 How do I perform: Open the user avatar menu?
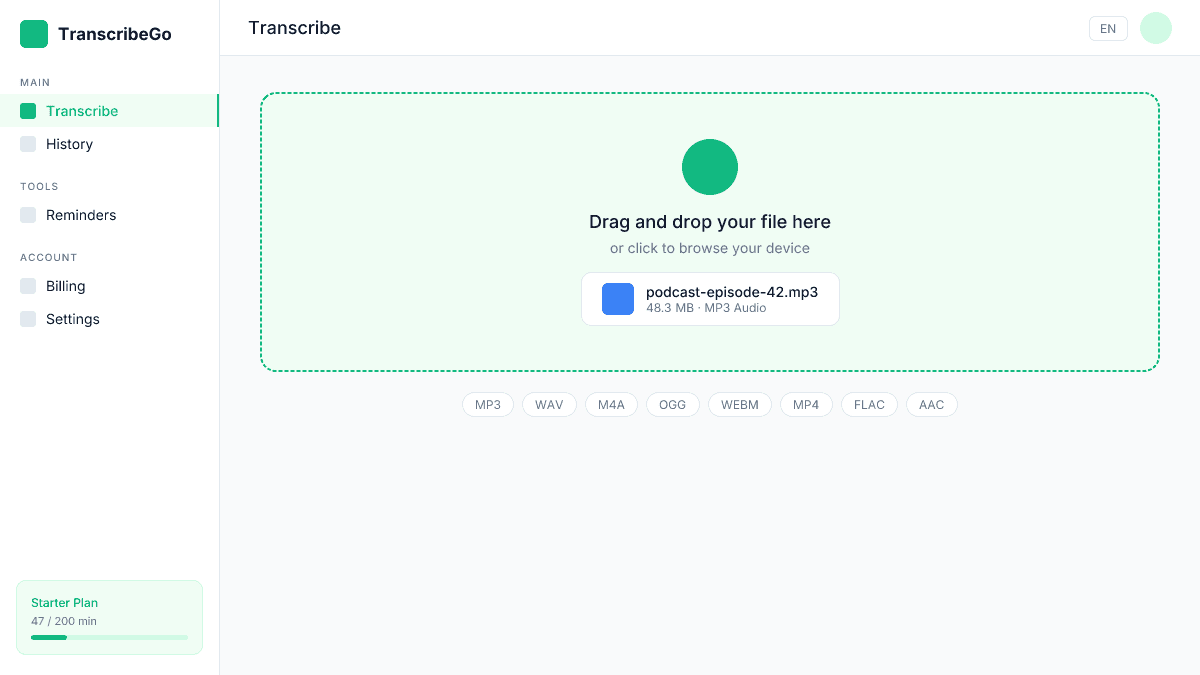(x=1156, y=28)
